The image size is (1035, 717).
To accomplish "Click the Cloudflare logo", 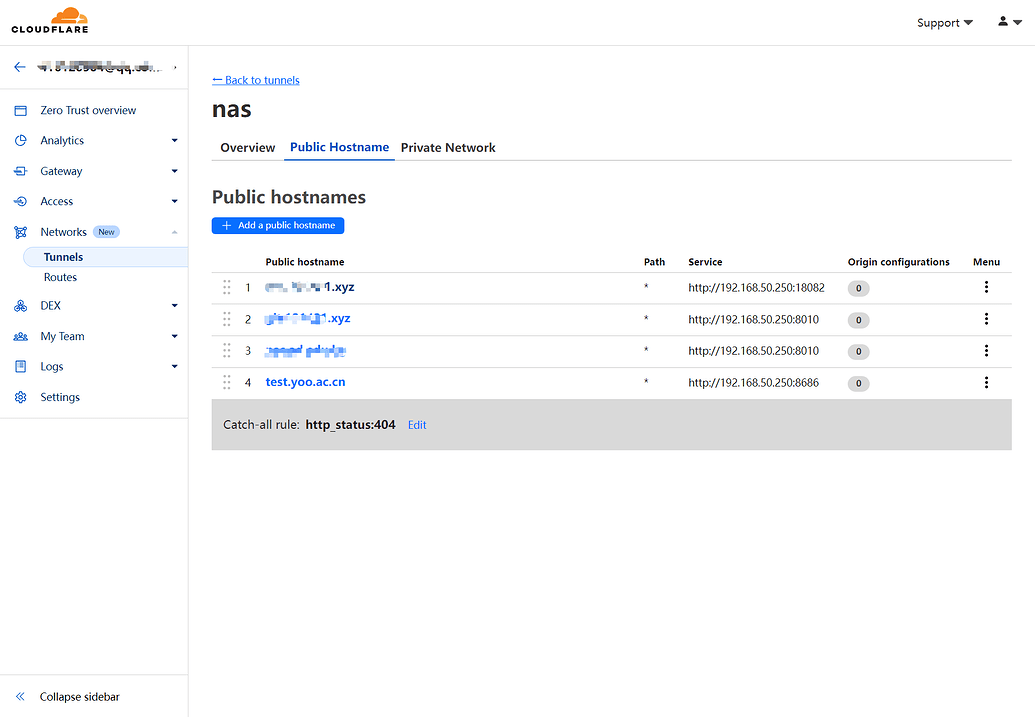I will coord(50,20).
